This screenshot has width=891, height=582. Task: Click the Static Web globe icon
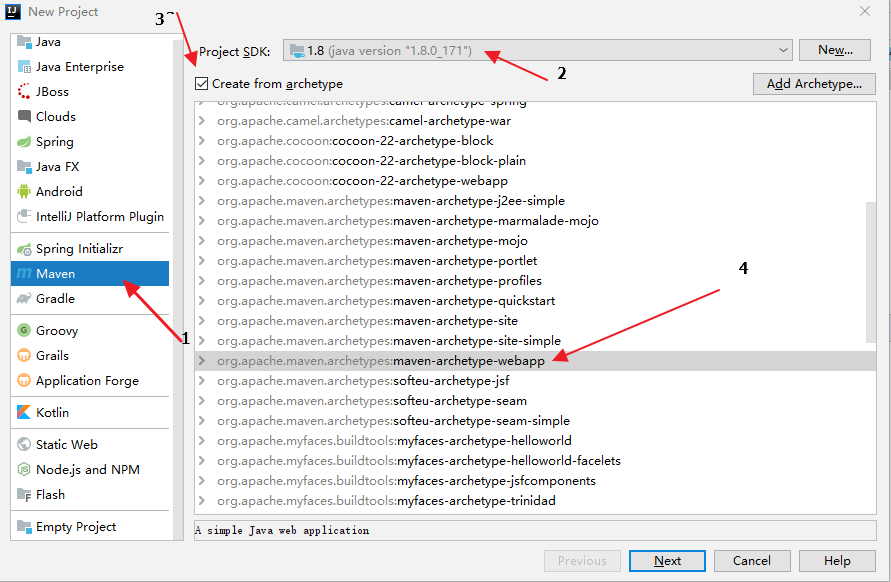(x=24, y=444)
